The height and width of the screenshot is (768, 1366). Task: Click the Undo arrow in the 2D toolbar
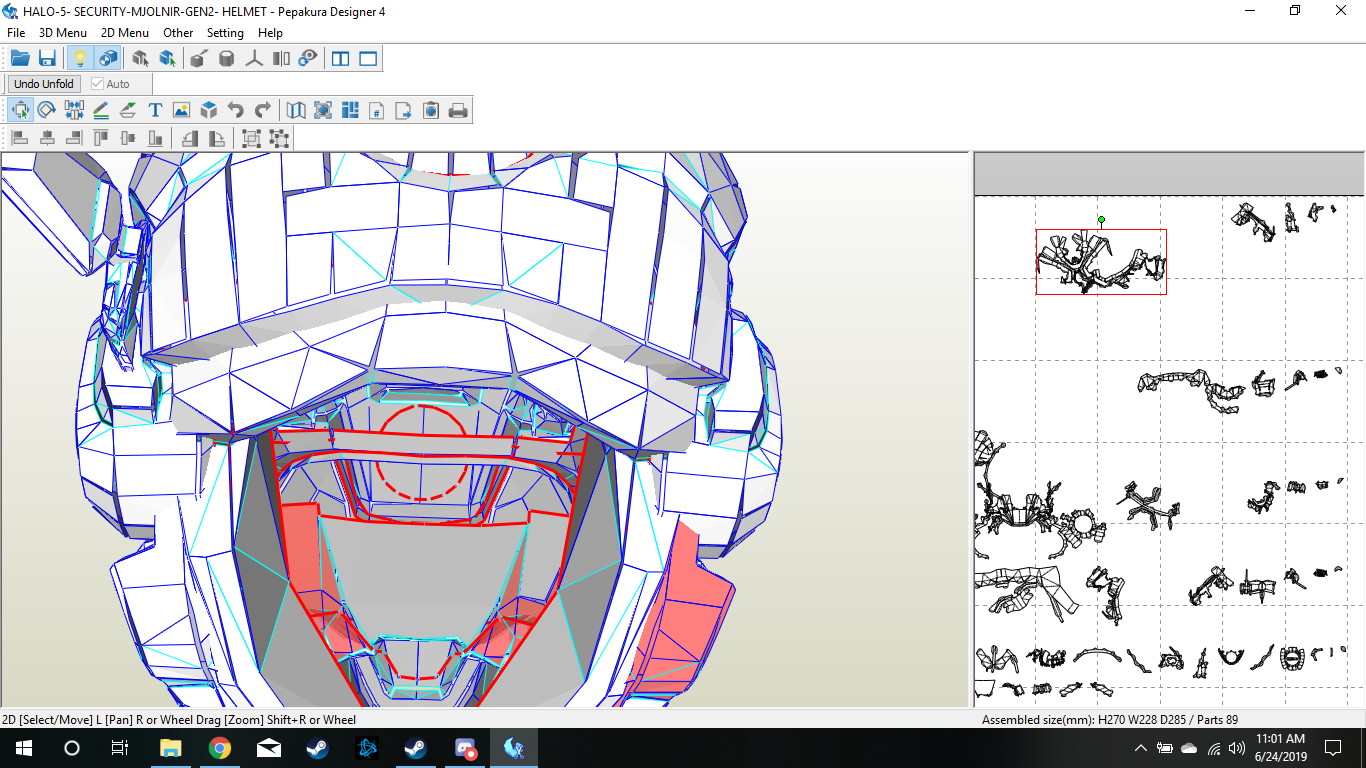(236, 110)
